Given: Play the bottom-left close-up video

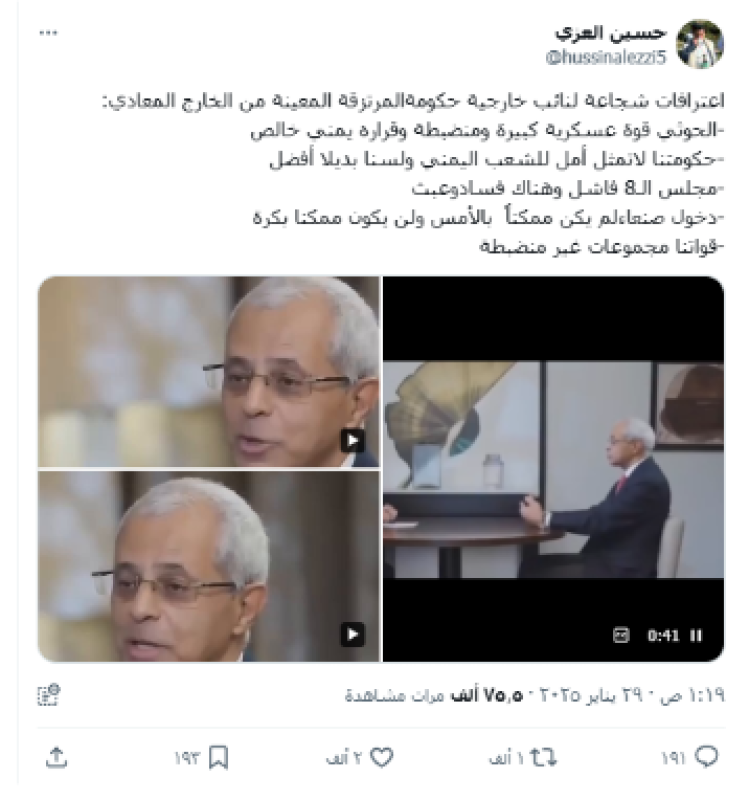Looking at the screenshot, I should [353, 634].
